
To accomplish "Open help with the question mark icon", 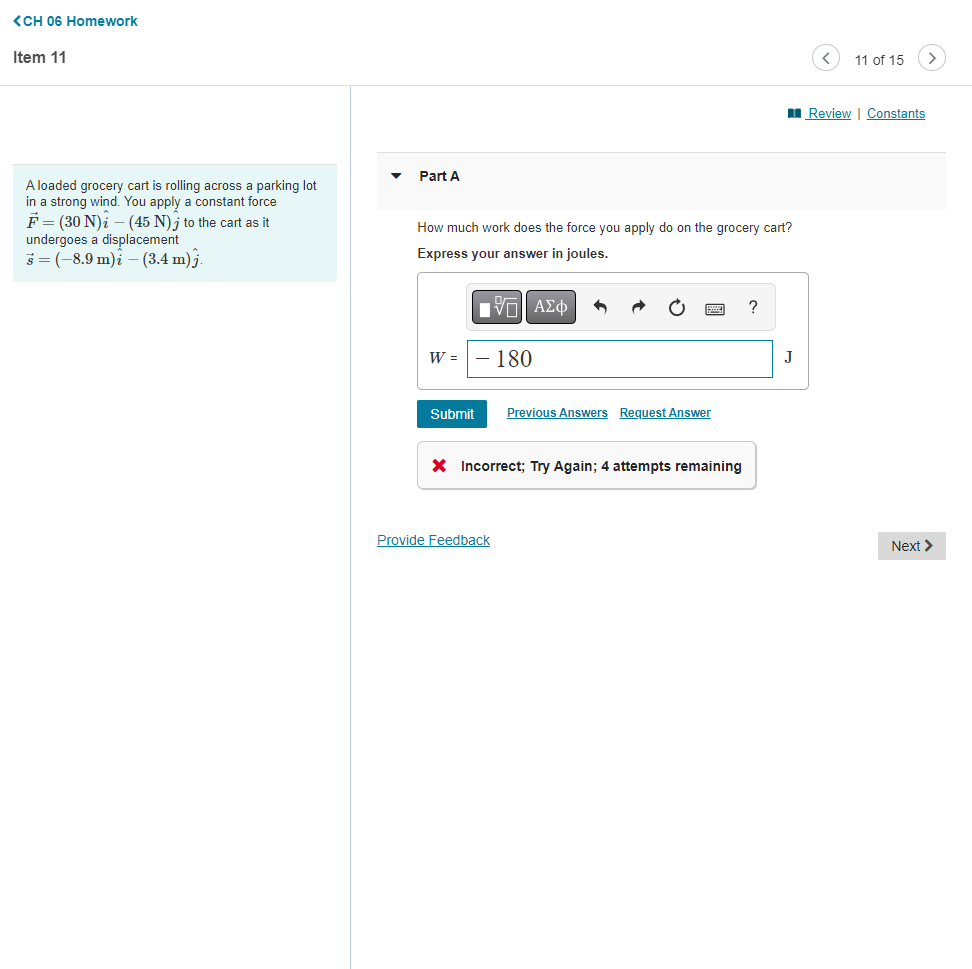I will tap(752, 307).
